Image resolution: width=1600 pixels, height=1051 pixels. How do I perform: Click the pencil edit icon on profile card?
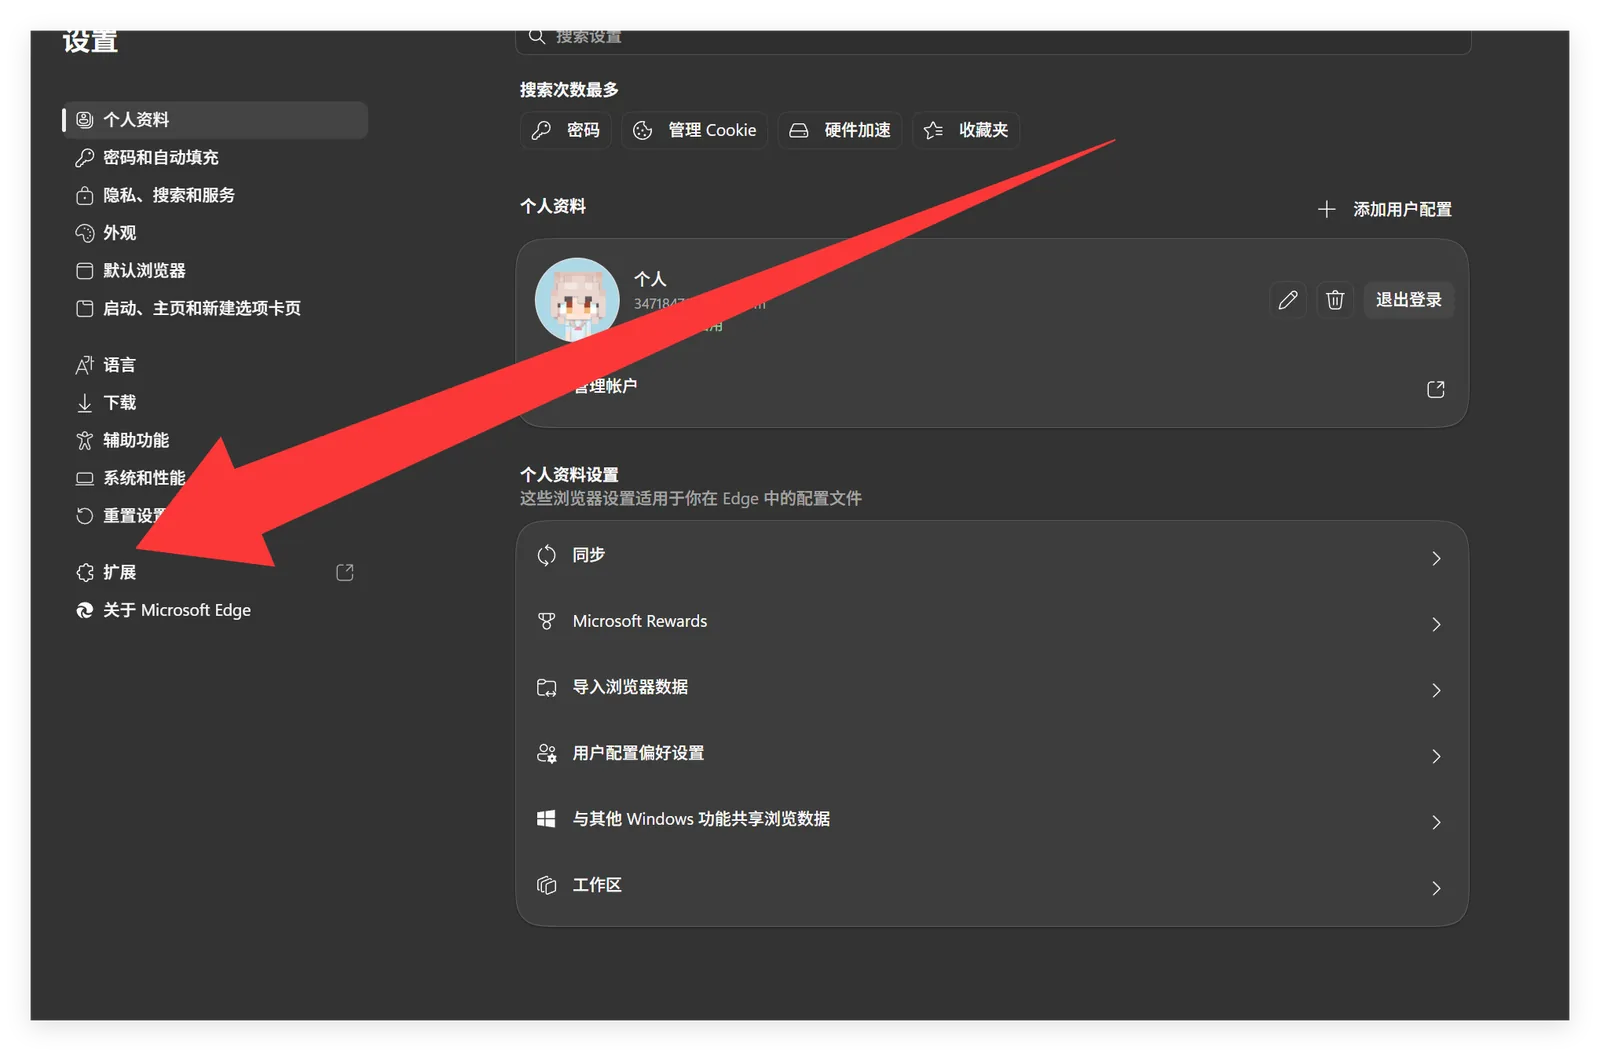(x=1288, y=300)
